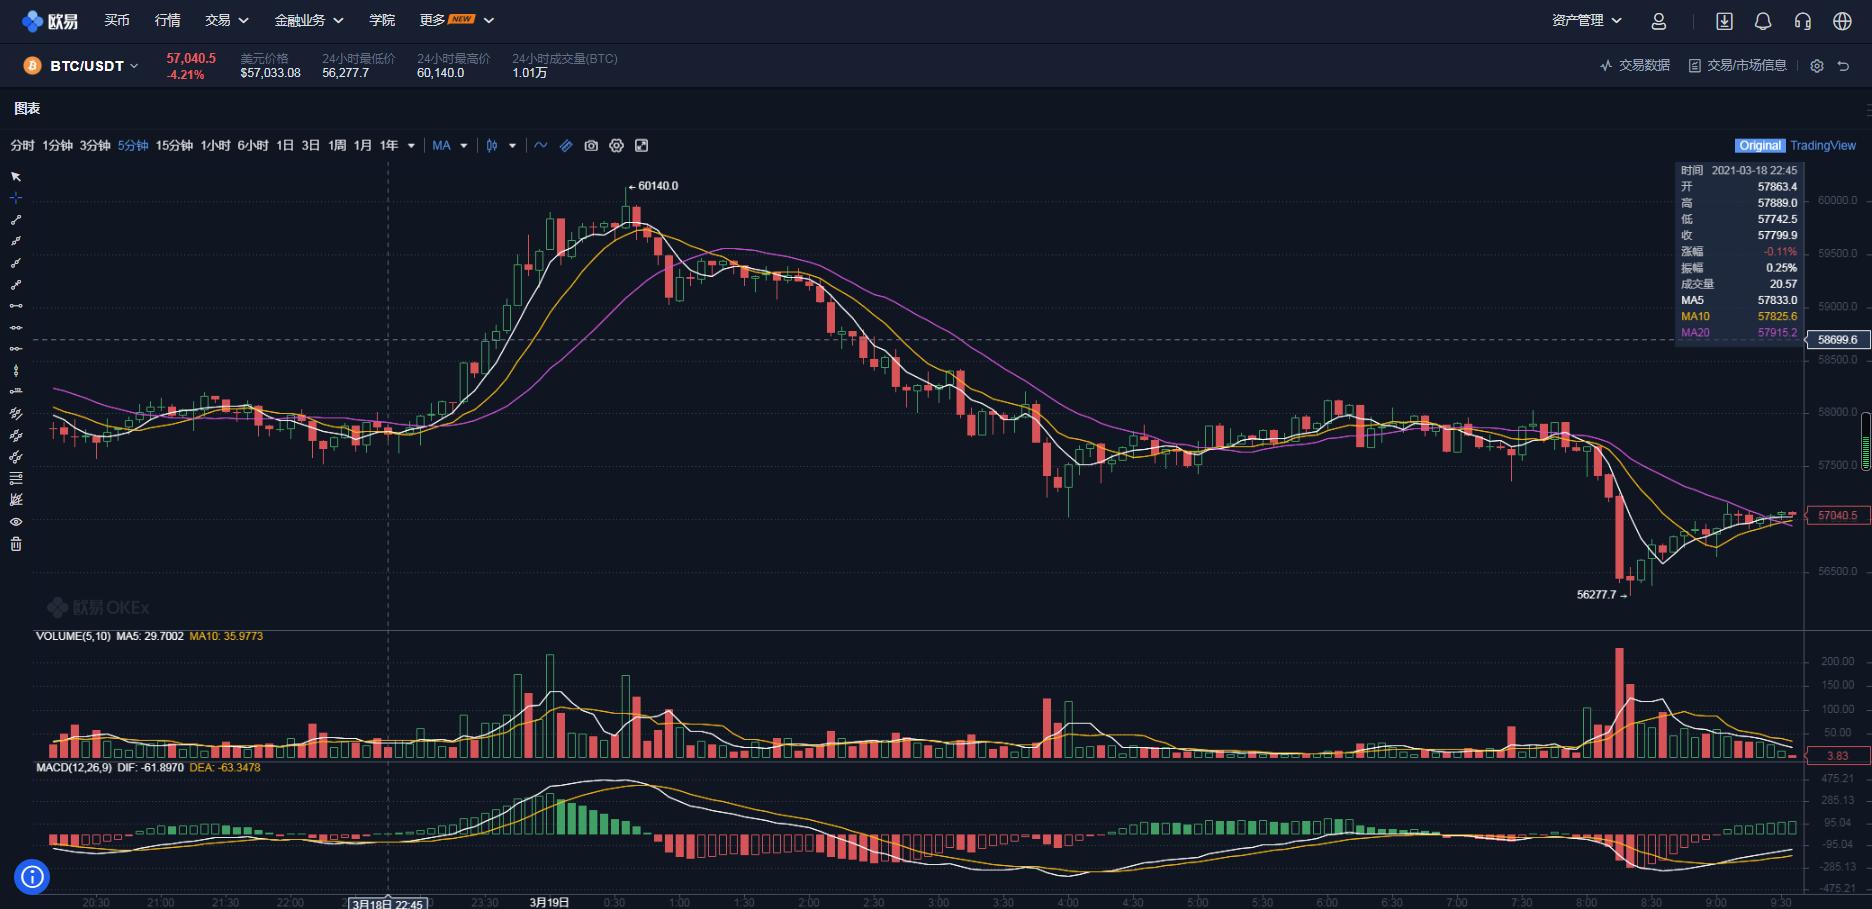
Task: Open 交易/市场信息 link
Action: [x=1738, y=66]
